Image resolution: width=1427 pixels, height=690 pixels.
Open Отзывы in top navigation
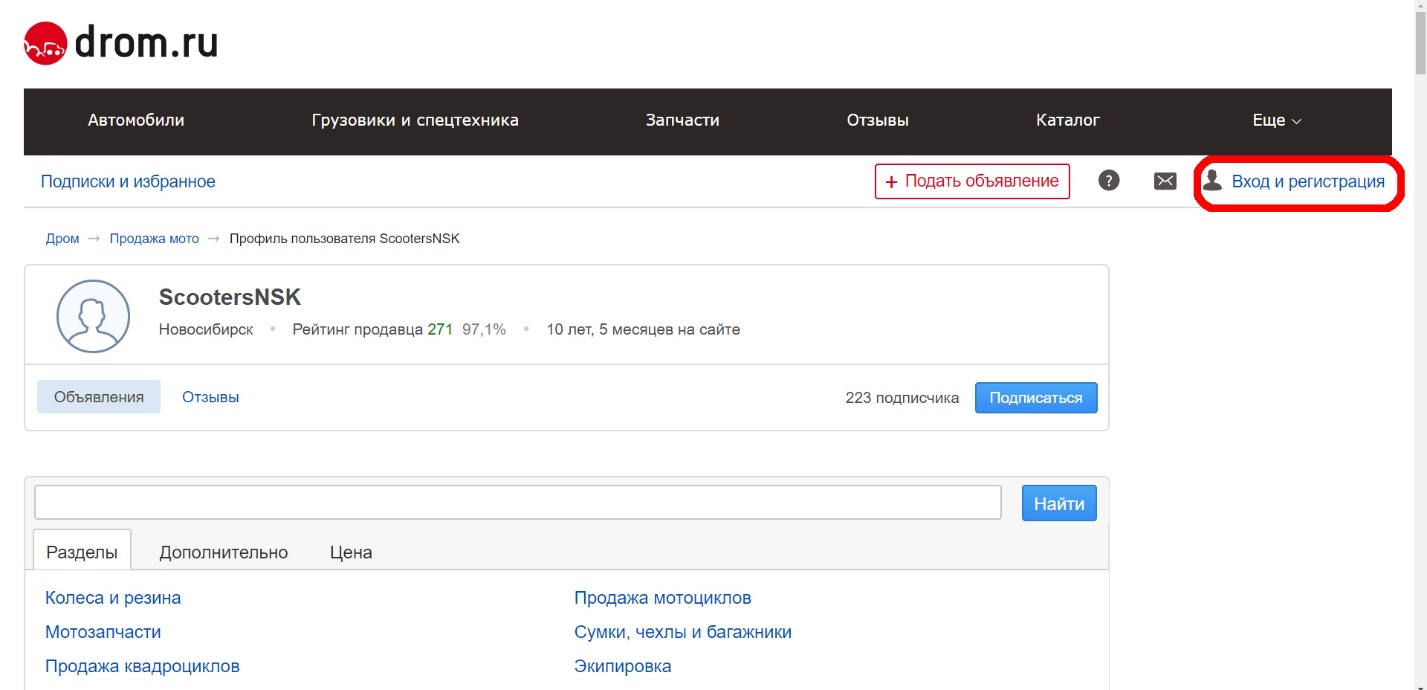coord(878,120)
